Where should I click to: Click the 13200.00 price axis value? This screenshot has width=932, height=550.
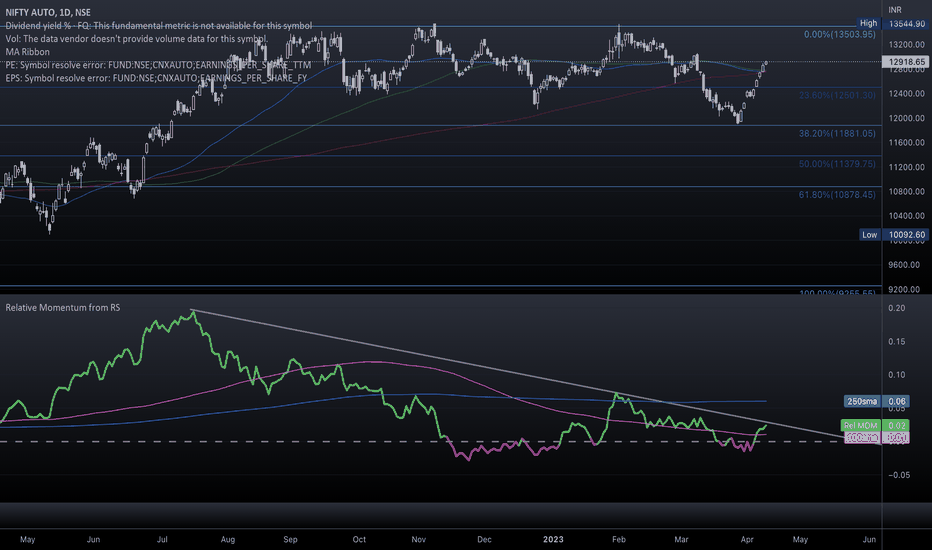tap(906, 45)
